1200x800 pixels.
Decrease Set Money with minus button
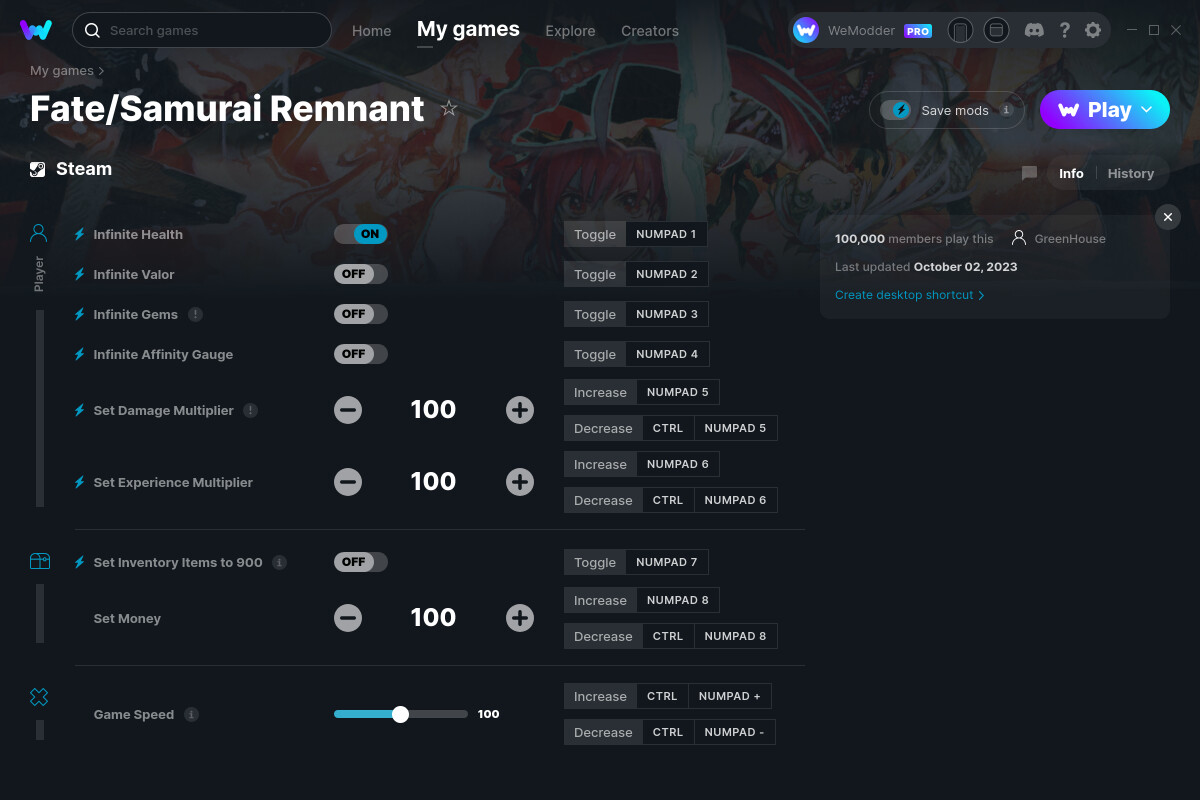[348, 618]
